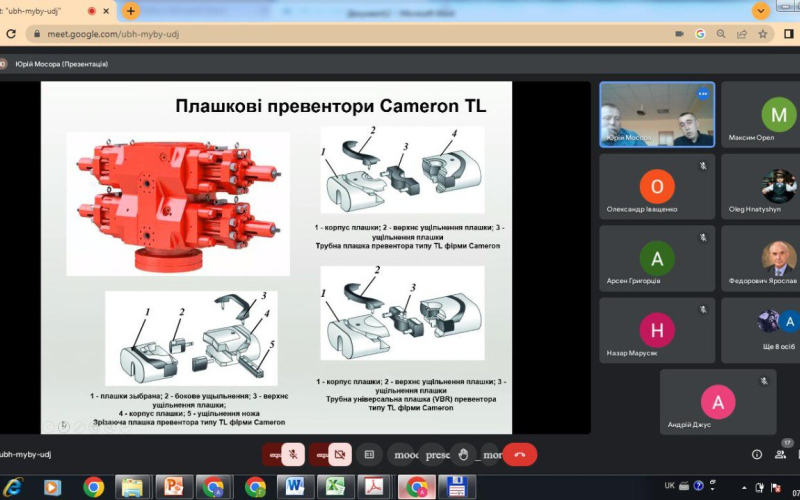Bookmark this page with the star icon
This screenshot has height=500, width=800.
coord(763,34)
